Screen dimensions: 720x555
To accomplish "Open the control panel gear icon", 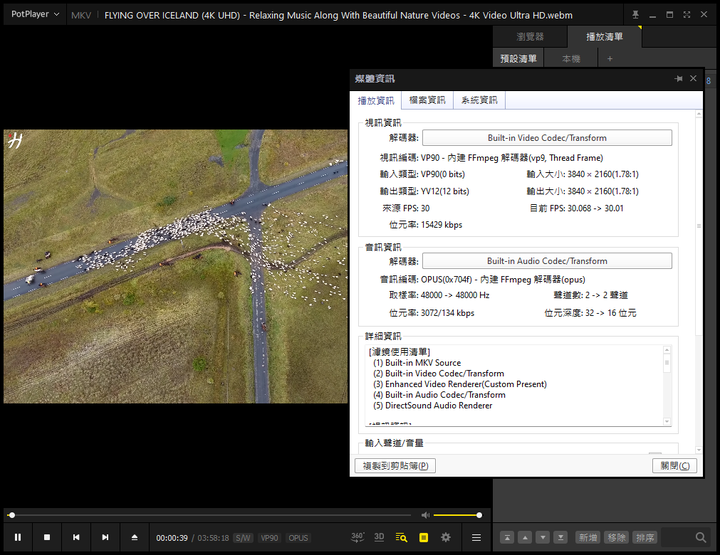I will coord(445,537).
